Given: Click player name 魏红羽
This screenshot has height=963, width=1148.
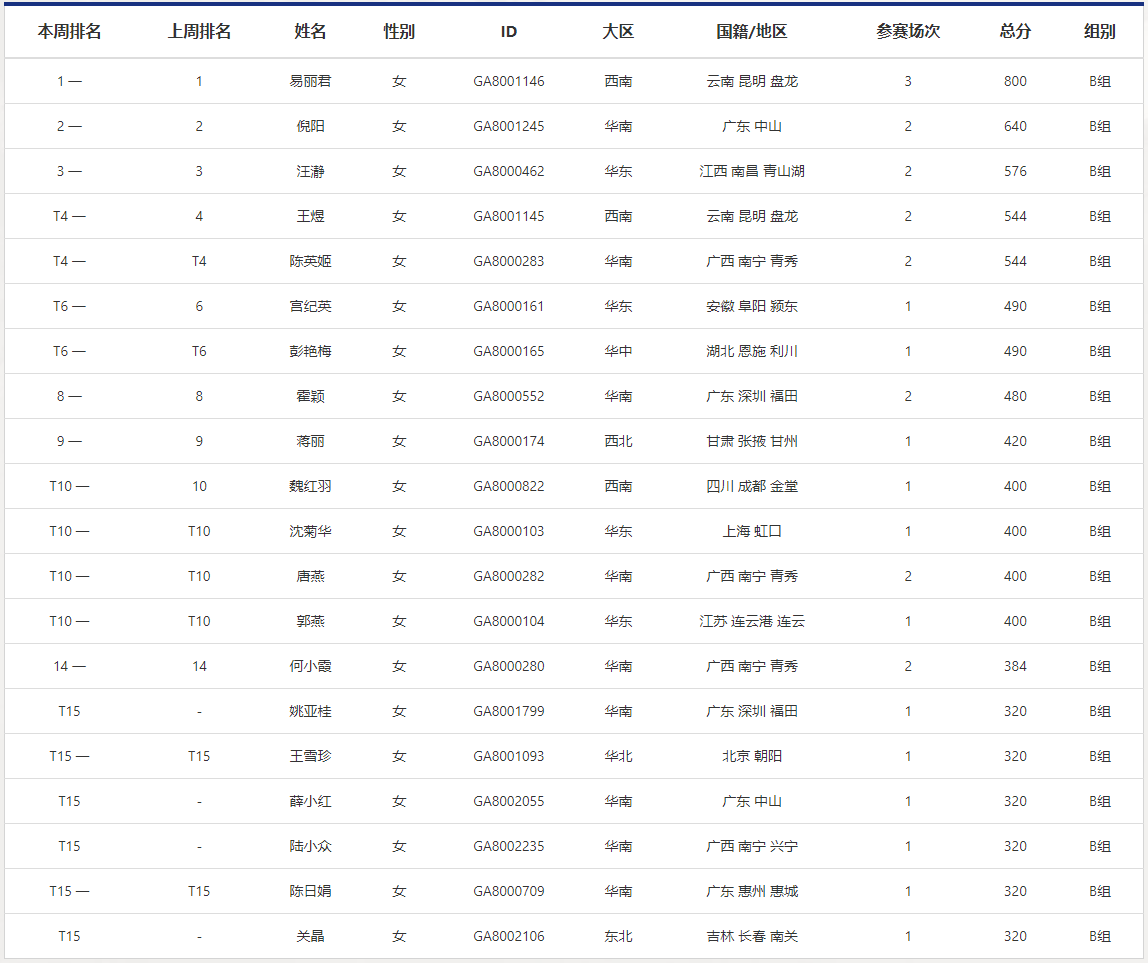Looking at the screenshot, I should point(310,486).
